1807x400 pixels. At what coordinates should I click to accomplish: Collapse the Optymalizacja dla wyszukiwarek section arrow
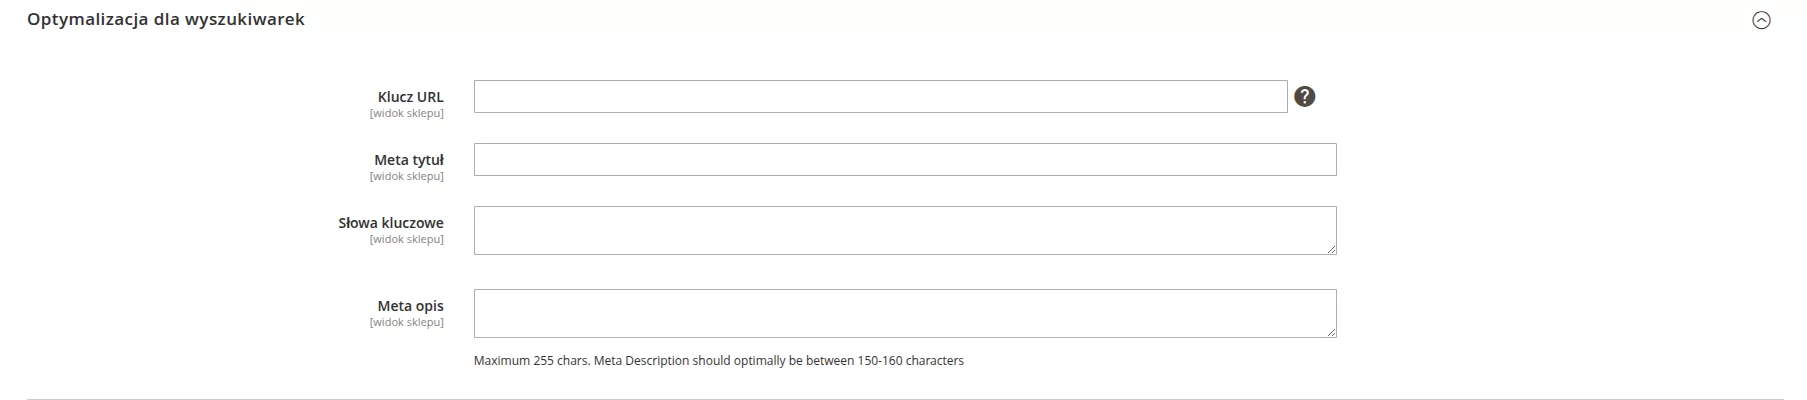pos(1761,20)
